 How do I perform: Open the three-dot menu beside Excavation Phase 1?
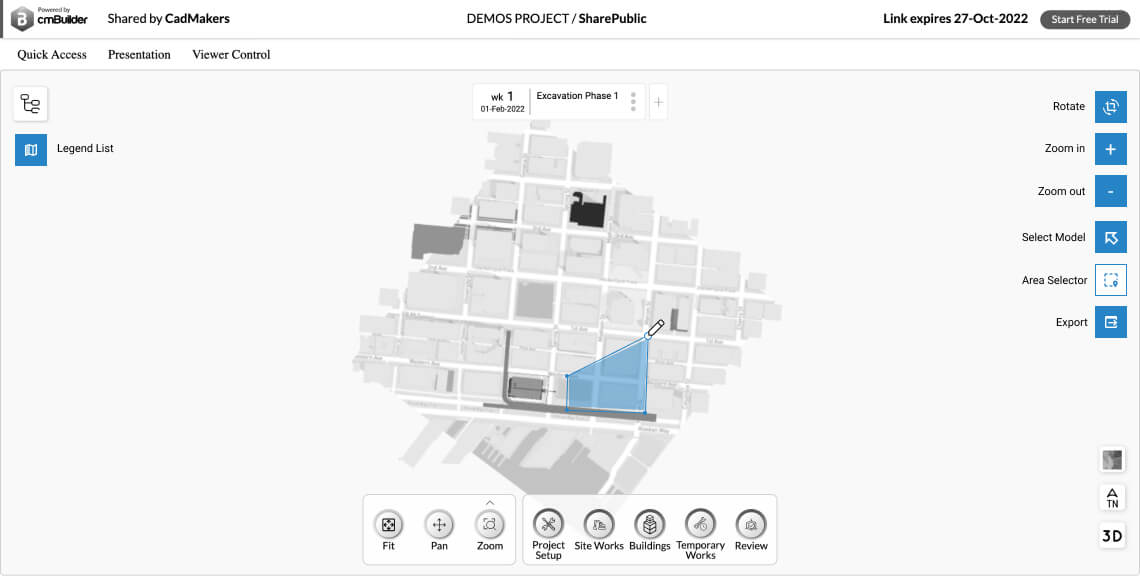[x=633, y=102]
